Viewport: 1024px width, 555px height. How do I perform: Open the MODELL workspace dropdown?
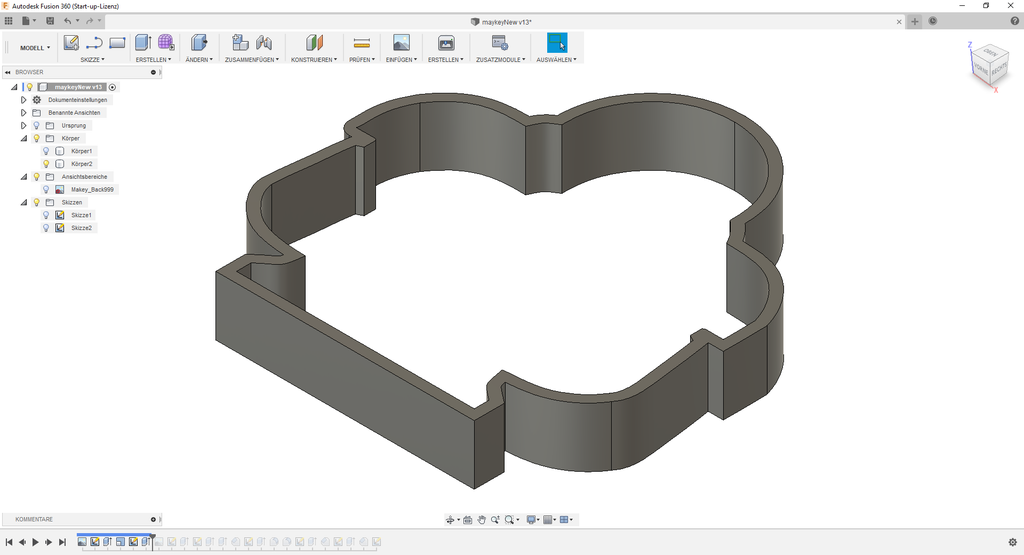(36, 47)
